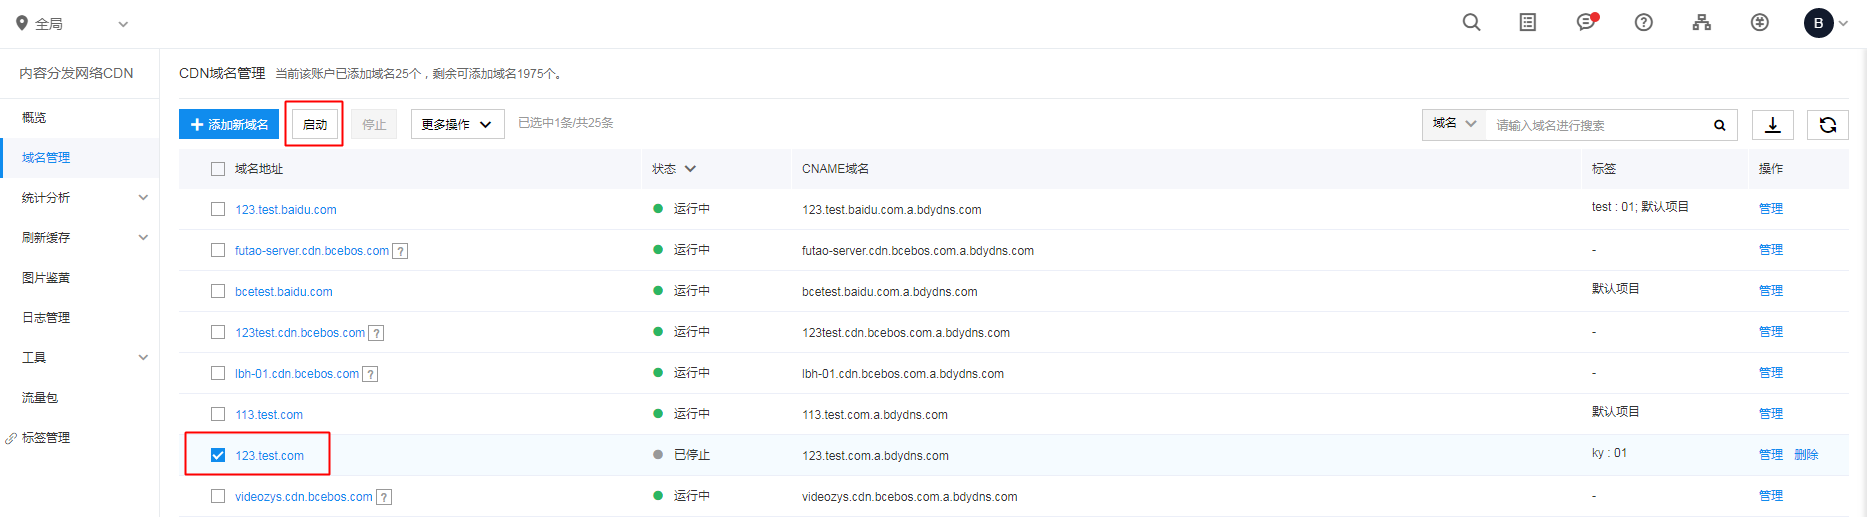
Task: Check the box for videozys.cdn.bcebos.com
Action: click(x=218, y=496)
